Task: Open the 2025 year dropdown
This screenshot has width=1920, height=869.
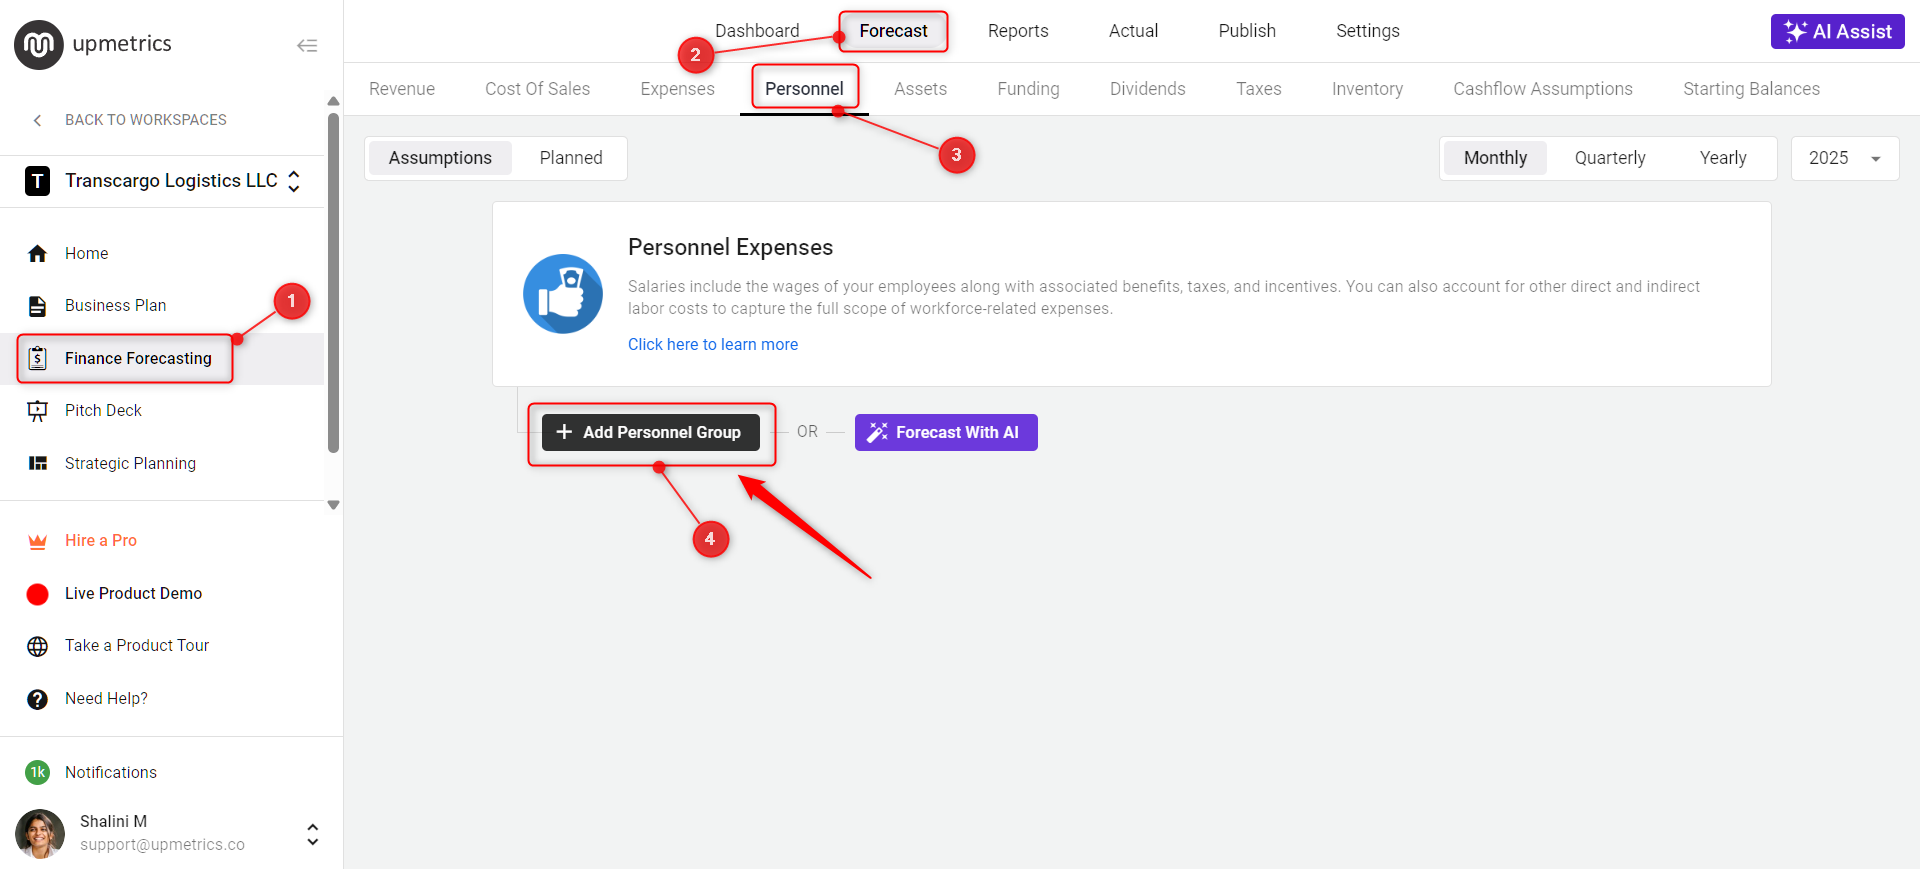Action: (x=1844, y=158)
